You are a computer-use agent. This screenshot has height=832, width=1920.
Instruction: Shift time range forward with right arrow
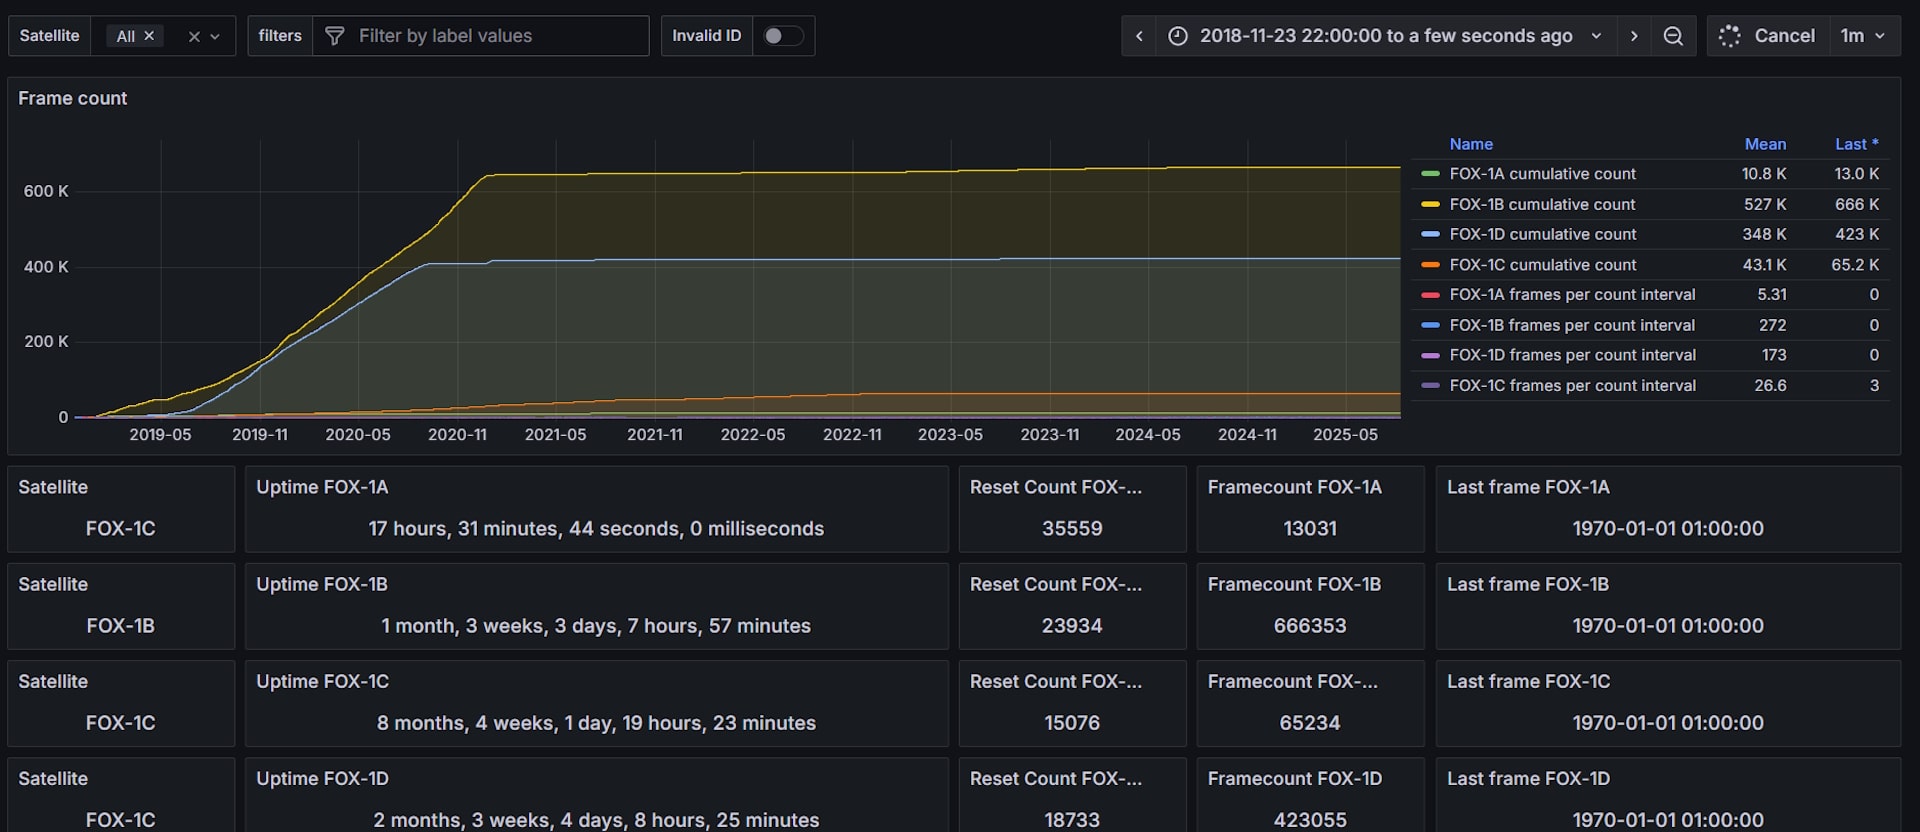1634,36
